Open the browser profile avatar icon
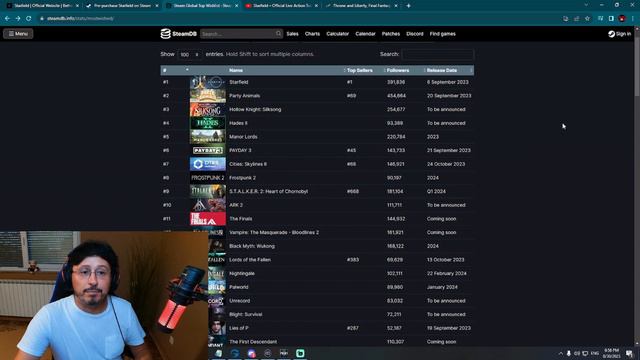 622,18
